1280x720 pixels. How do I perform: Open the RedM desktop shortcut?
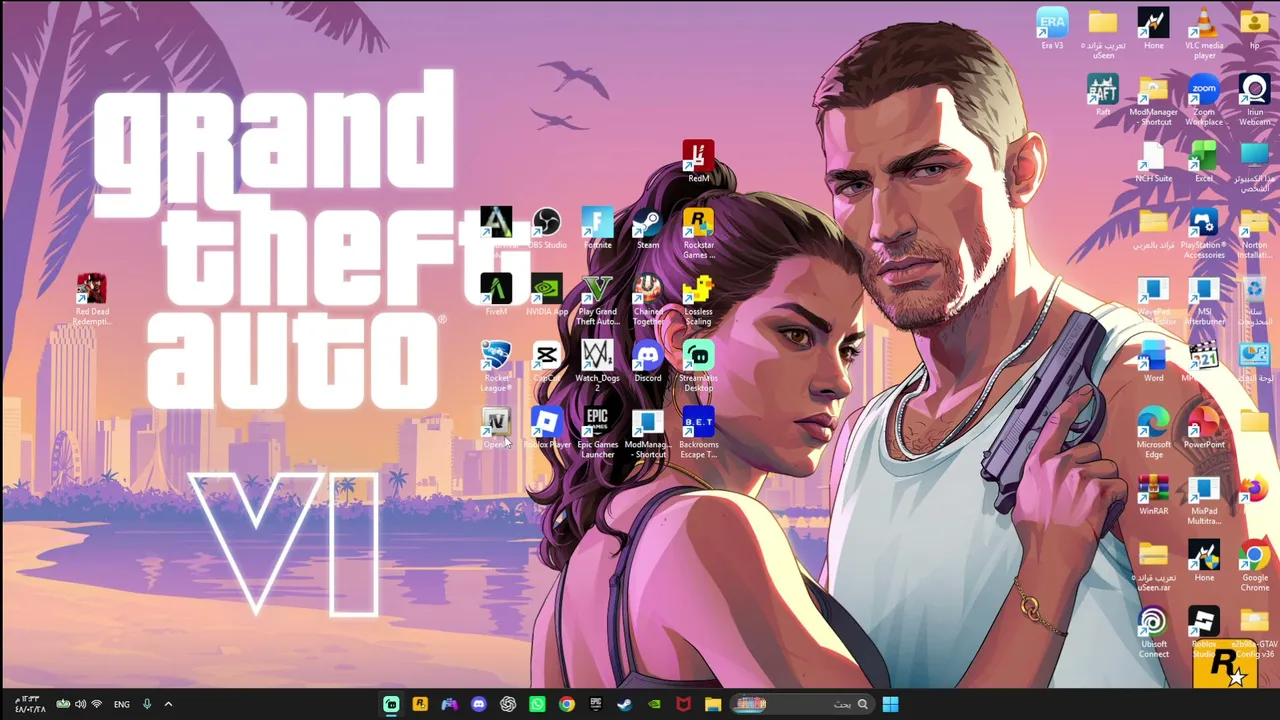point(698,162)
